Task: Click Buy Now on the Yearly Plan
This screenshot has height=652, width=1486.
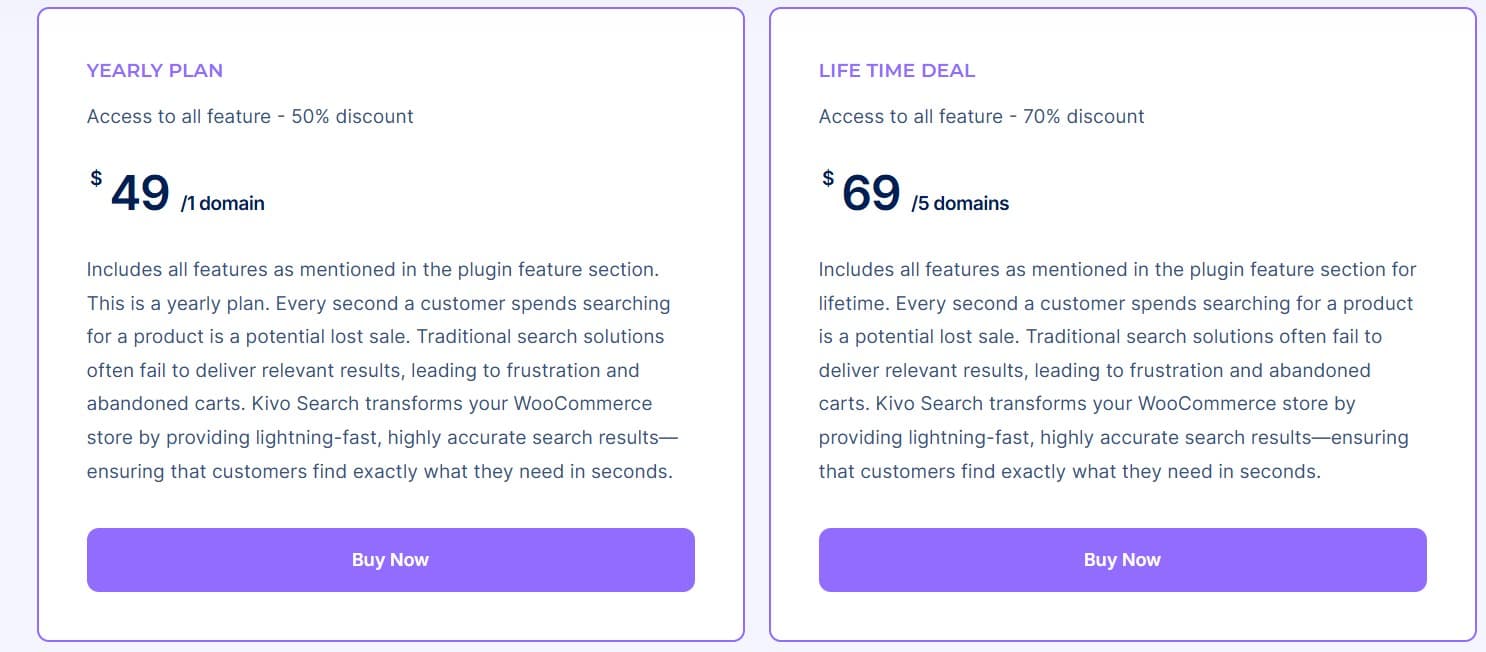Action: tap(390, 560)
